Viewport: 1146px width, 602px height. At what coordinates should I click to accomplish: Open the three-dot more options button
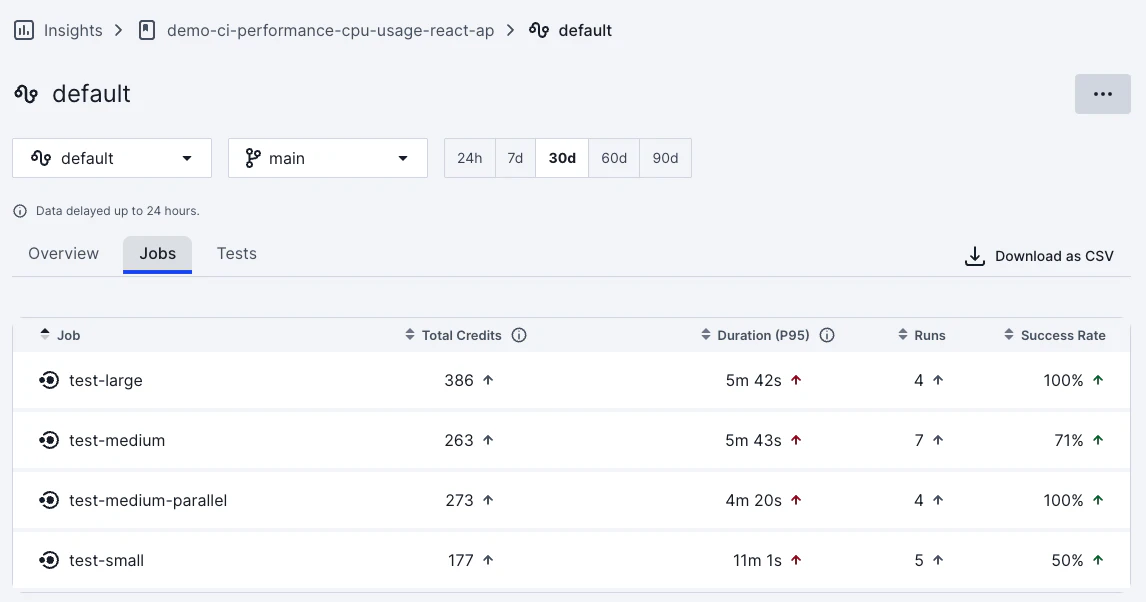point(1103,94)
